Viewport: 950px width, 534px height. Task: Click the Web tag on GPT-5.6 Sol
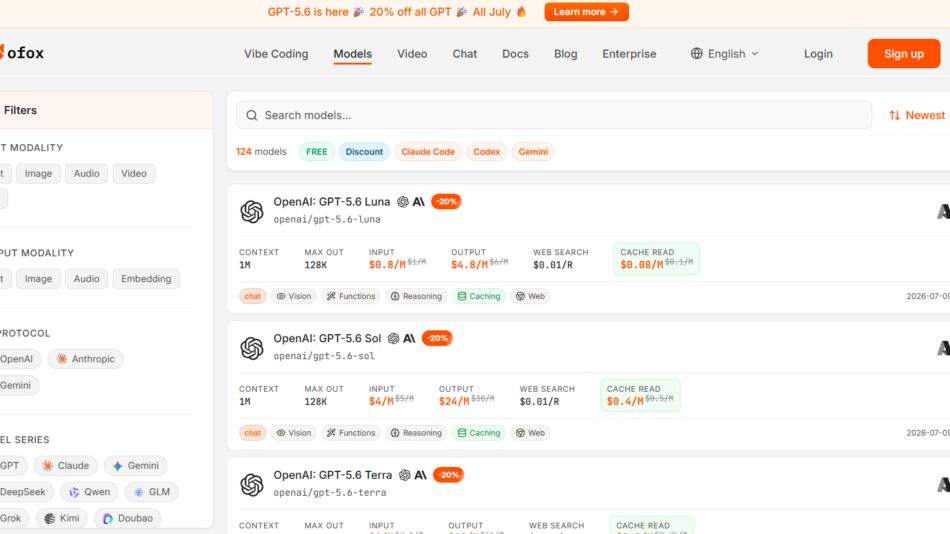pyautogui.click(x=530, y=433)
